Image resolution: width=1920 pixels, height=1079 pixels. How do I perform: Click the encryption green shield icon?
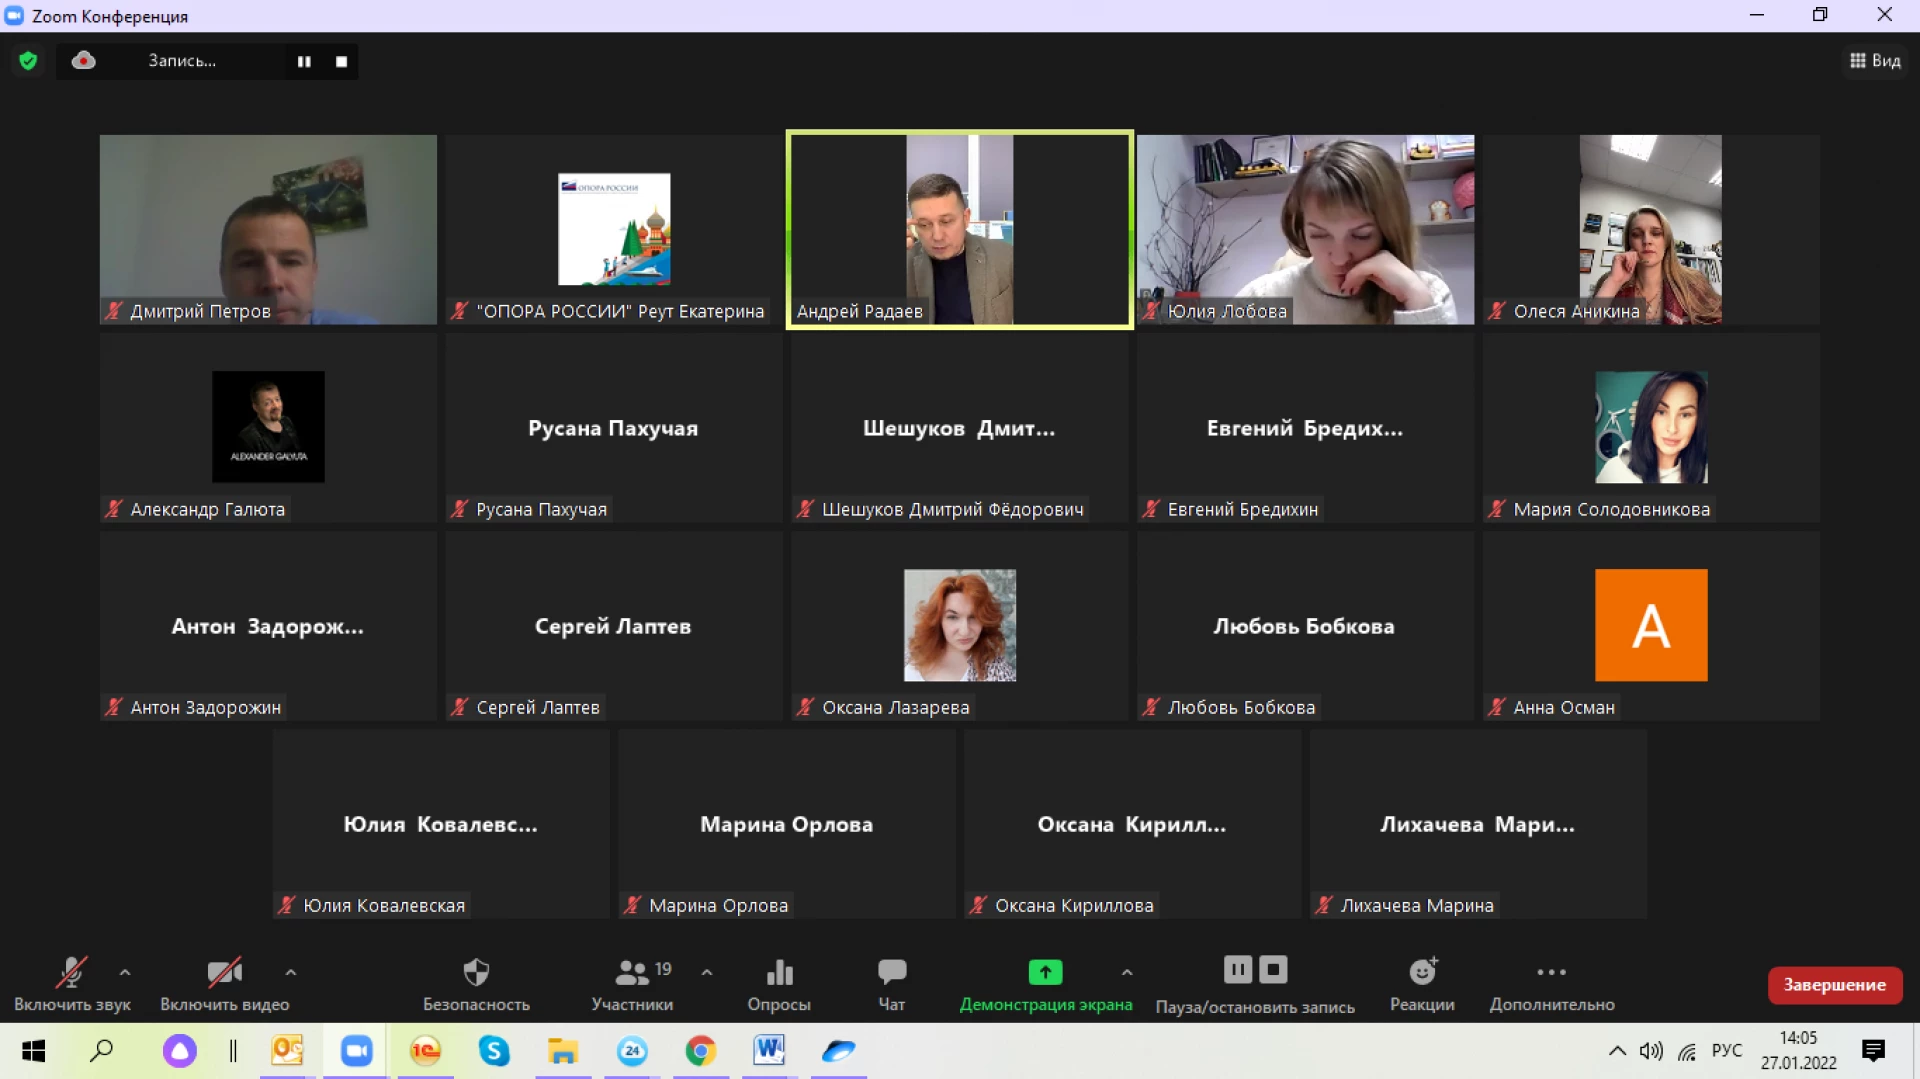28,61
